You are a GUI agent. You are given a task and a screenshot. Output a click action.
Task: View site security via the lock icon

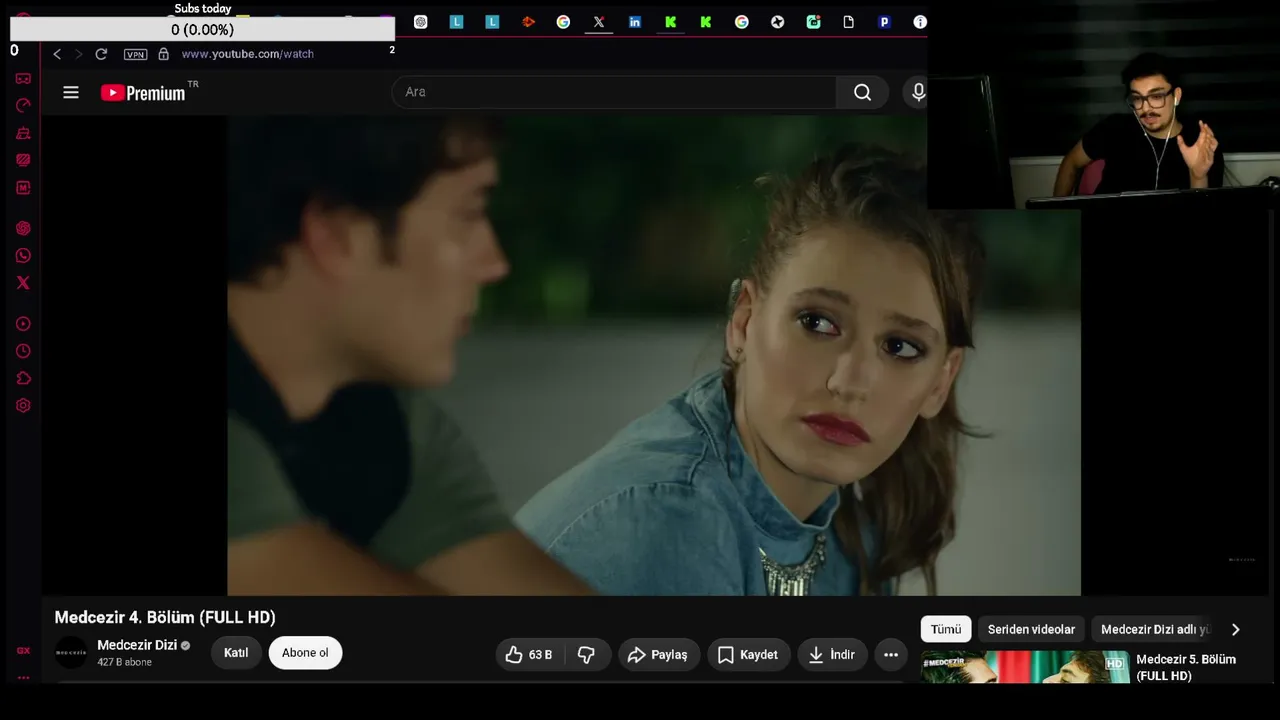pos(164,54)
